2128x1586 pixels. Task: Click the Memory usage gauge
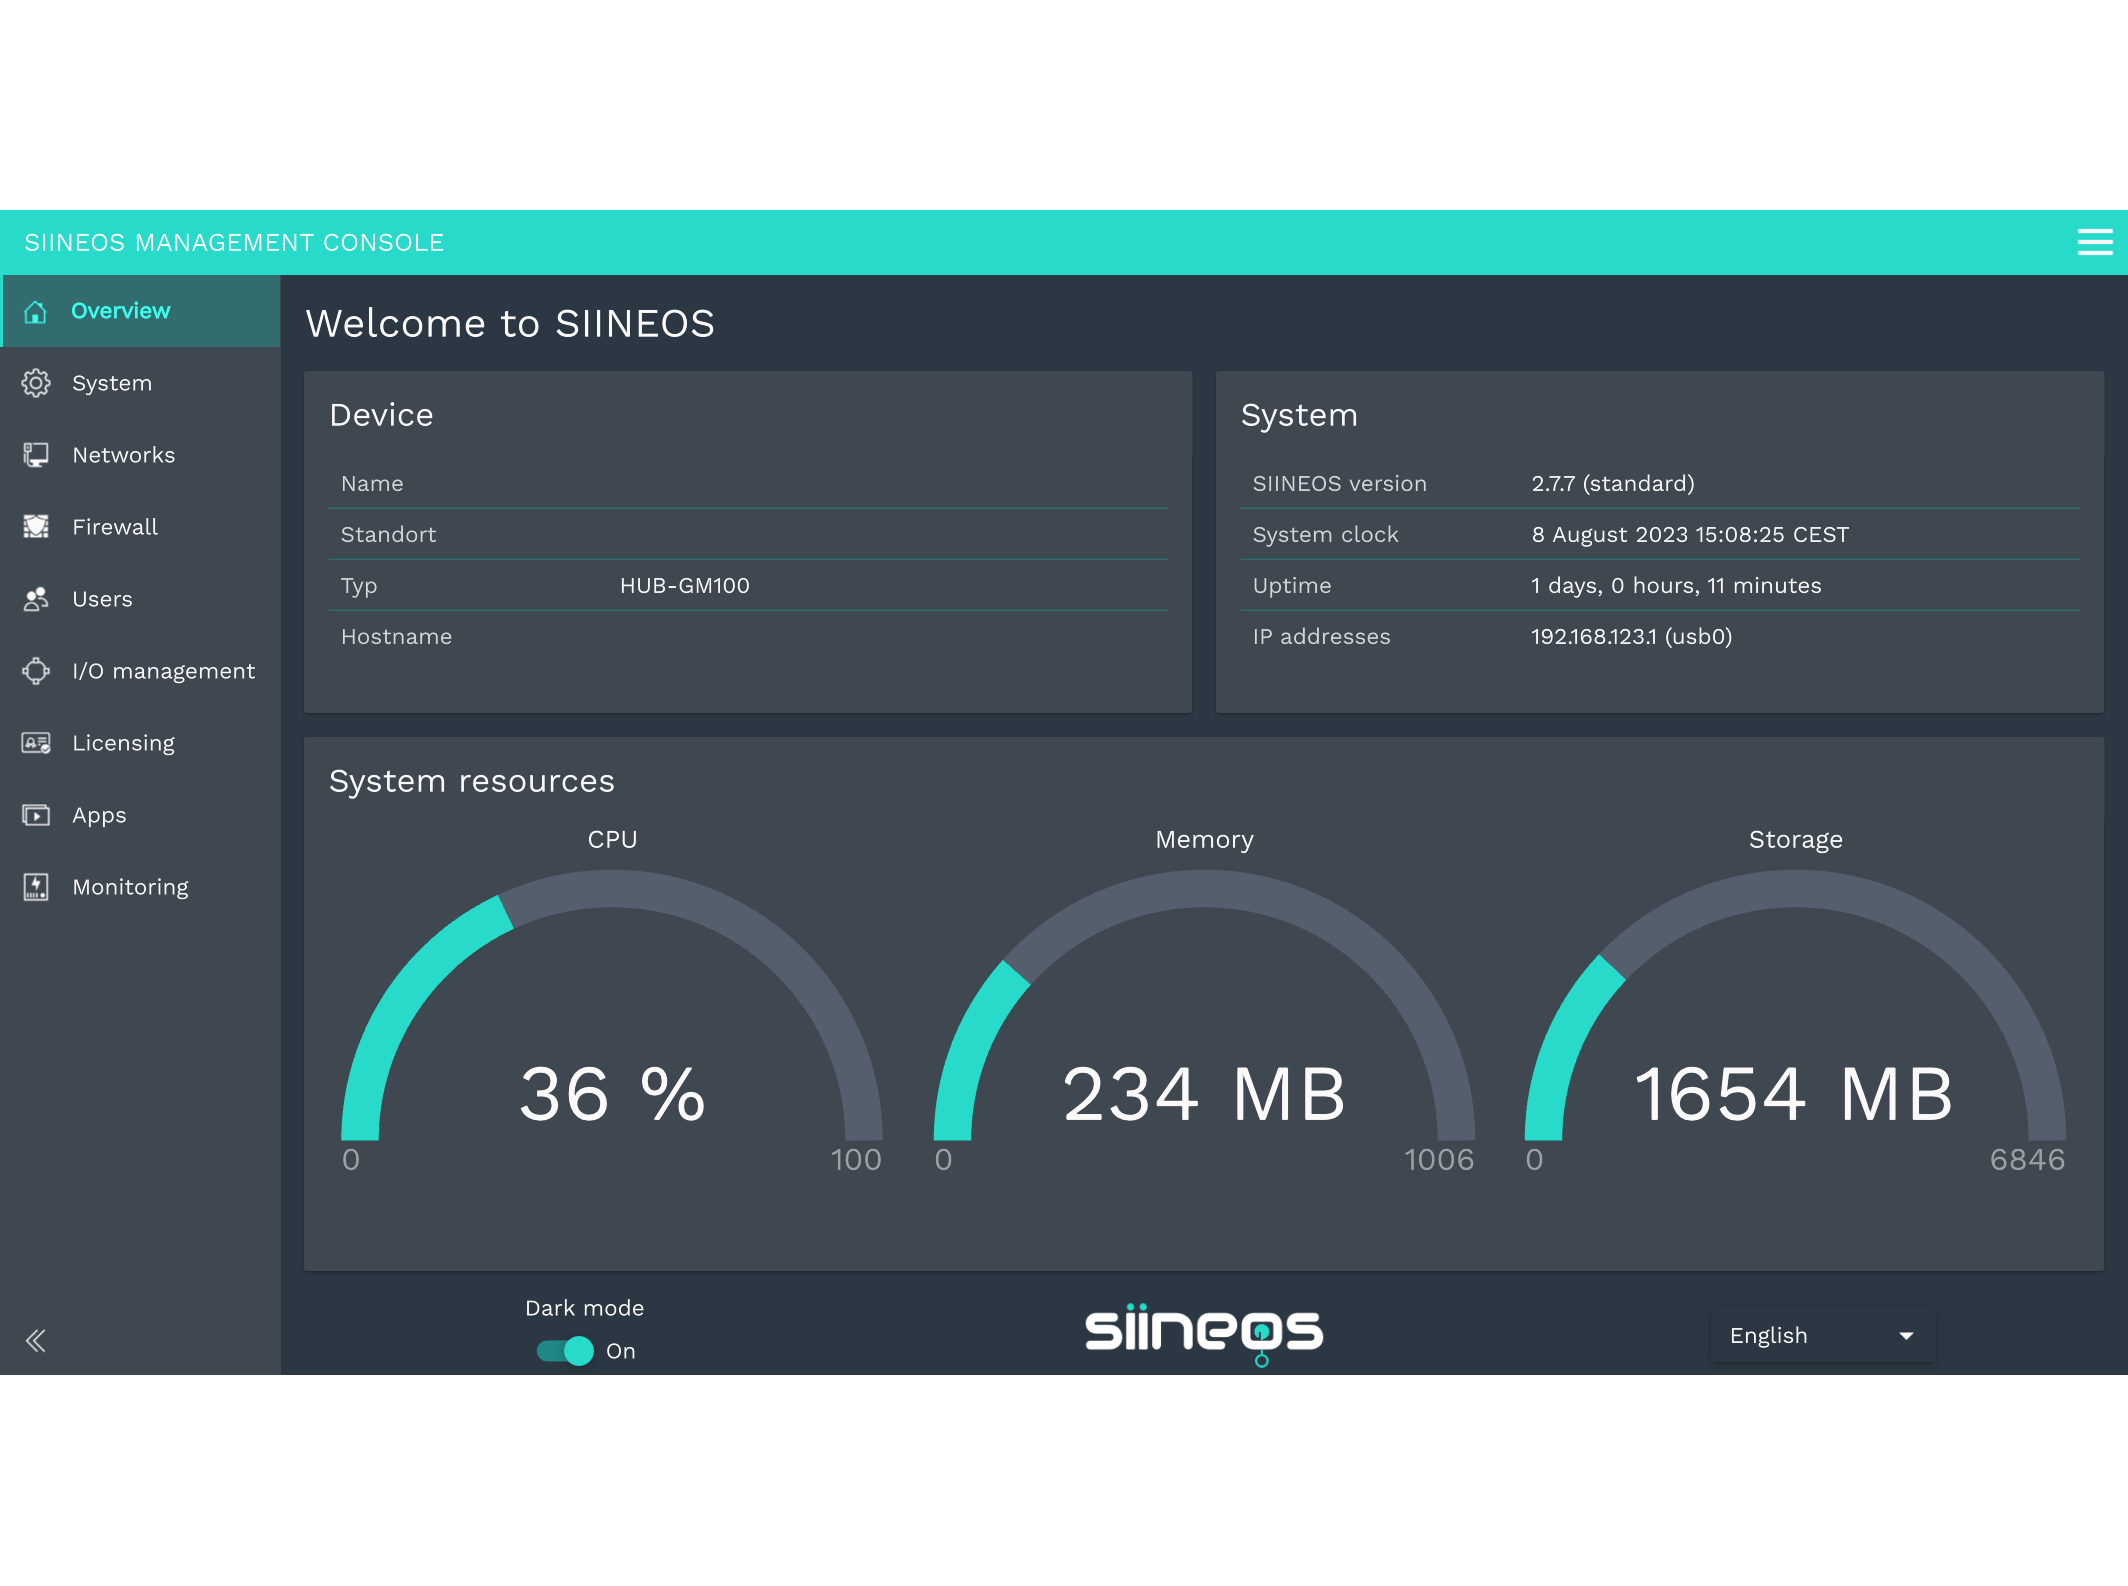coord(1204,1005)
